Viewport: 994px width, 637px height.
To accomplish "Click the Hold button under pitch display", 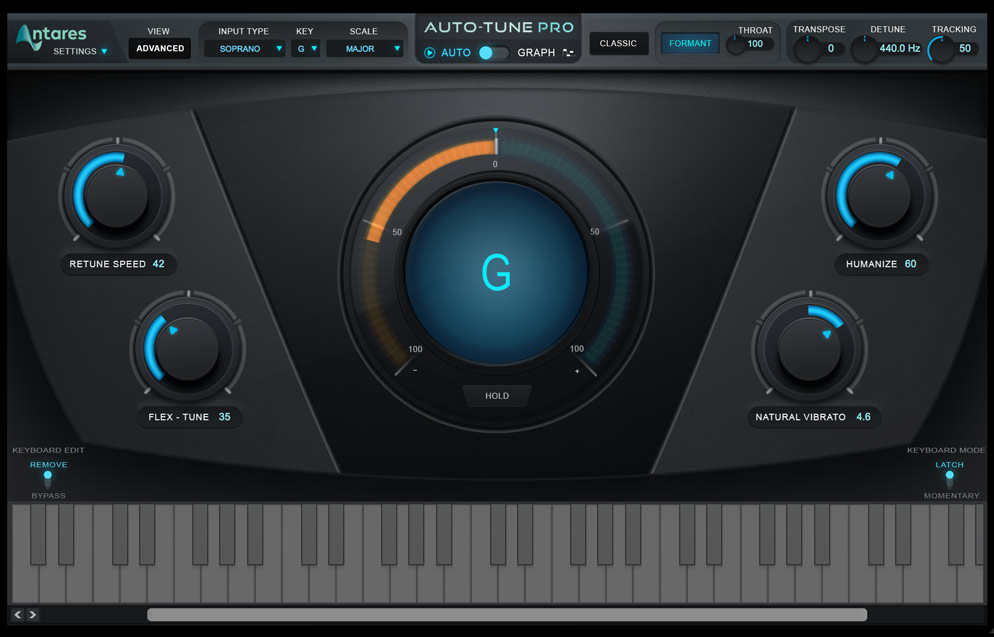I will 497,396.
